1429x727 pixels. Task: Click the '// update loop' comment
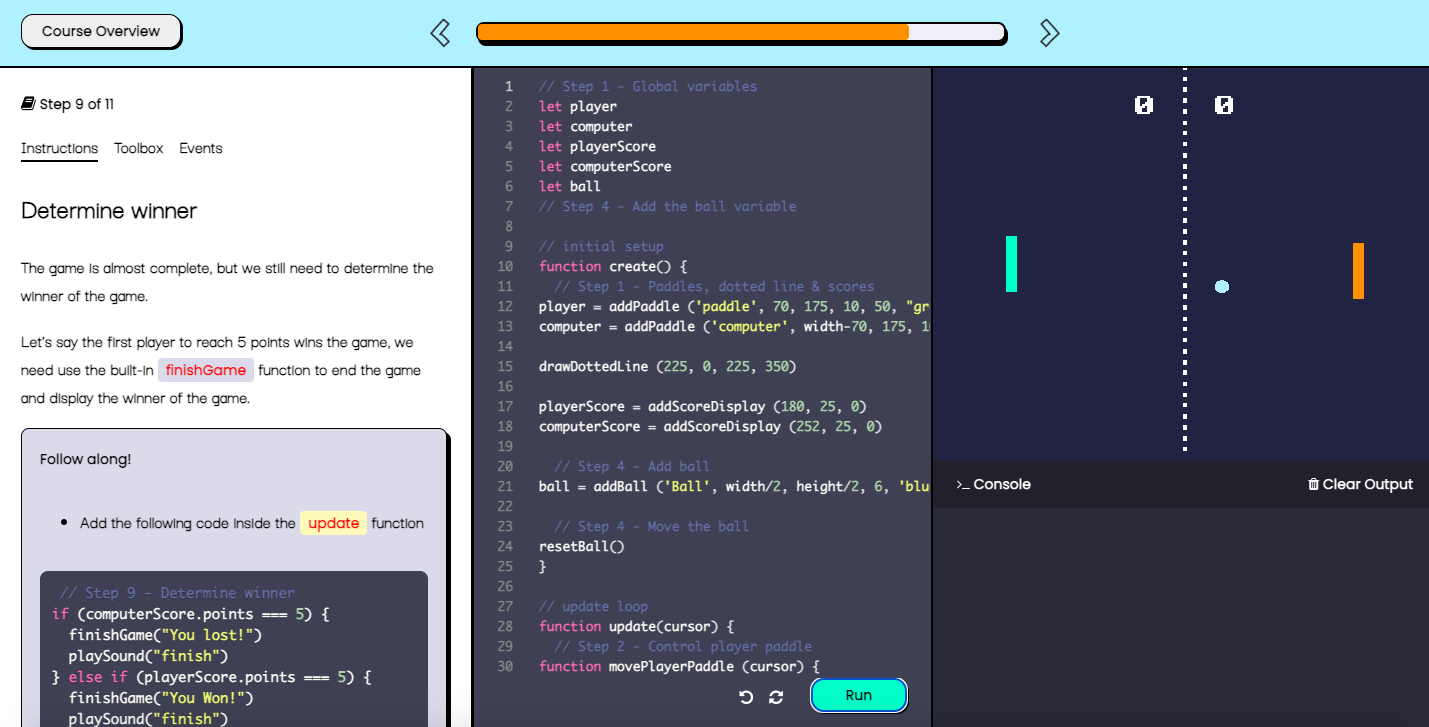point(593,606)
